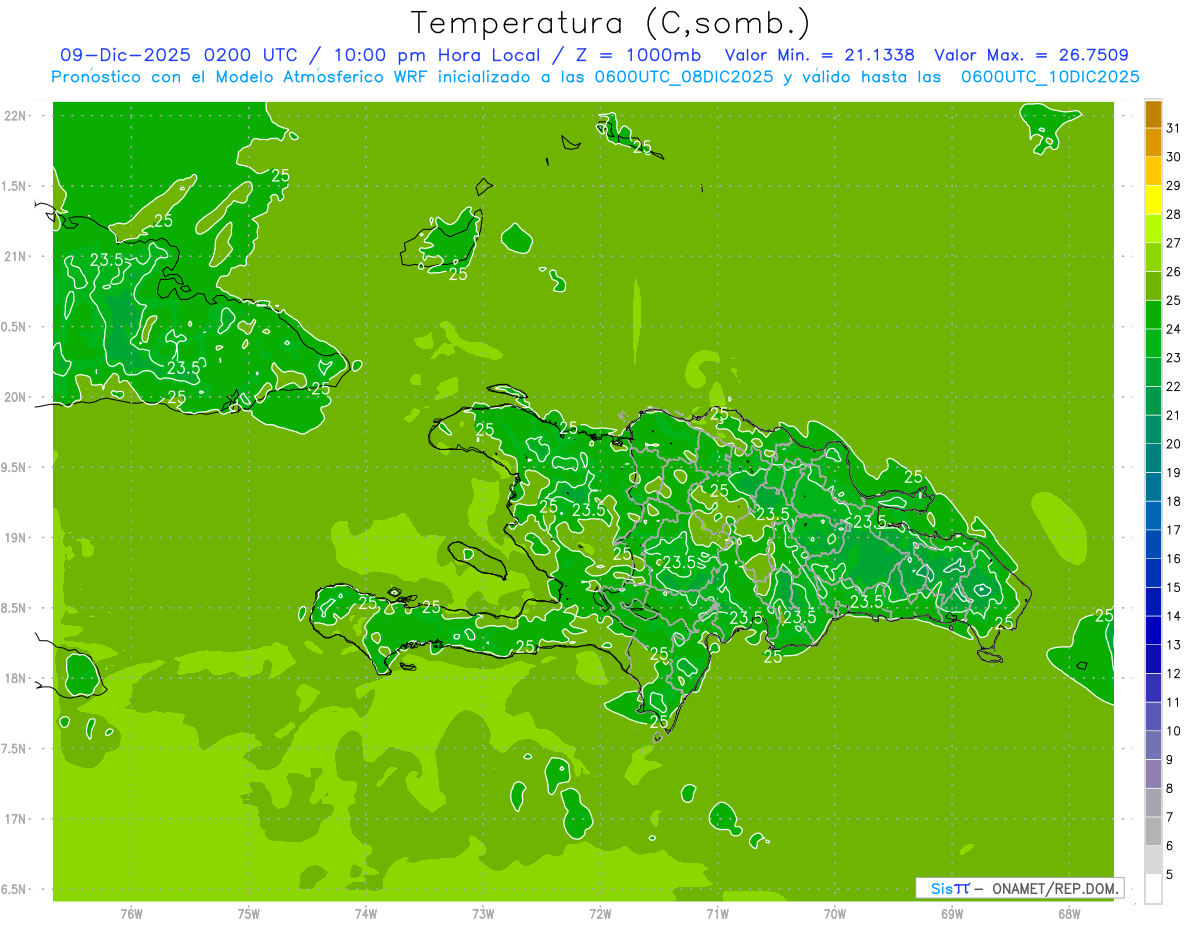Screen dimensions: 1200x927
Task: Pick the white color scale segment below label 5
Action: pyautogui.click(x=1153, y=889)
